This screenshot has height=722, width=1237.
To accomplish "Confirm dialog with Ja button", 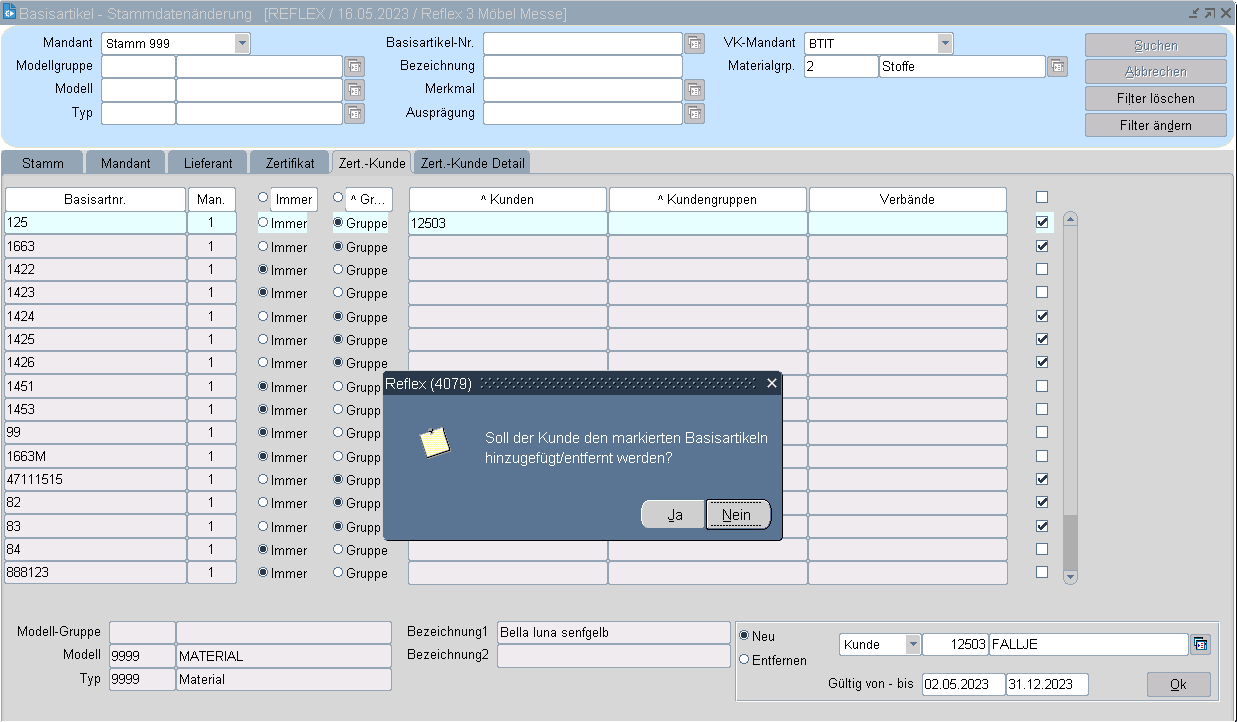I will [x=675, y=515].
